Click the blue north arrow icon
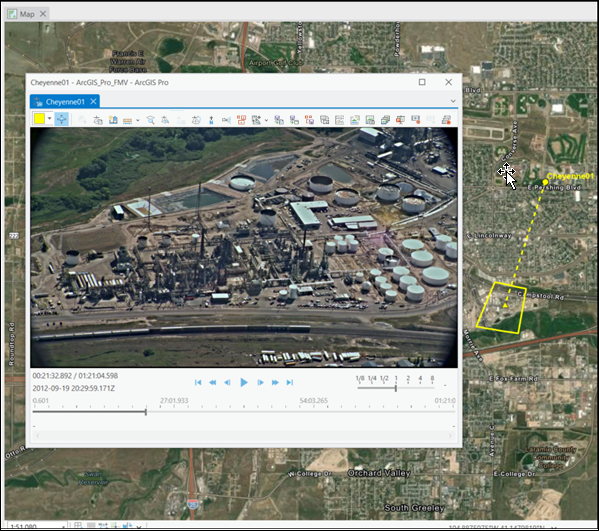The image size is (599, 531). [211, 120]
